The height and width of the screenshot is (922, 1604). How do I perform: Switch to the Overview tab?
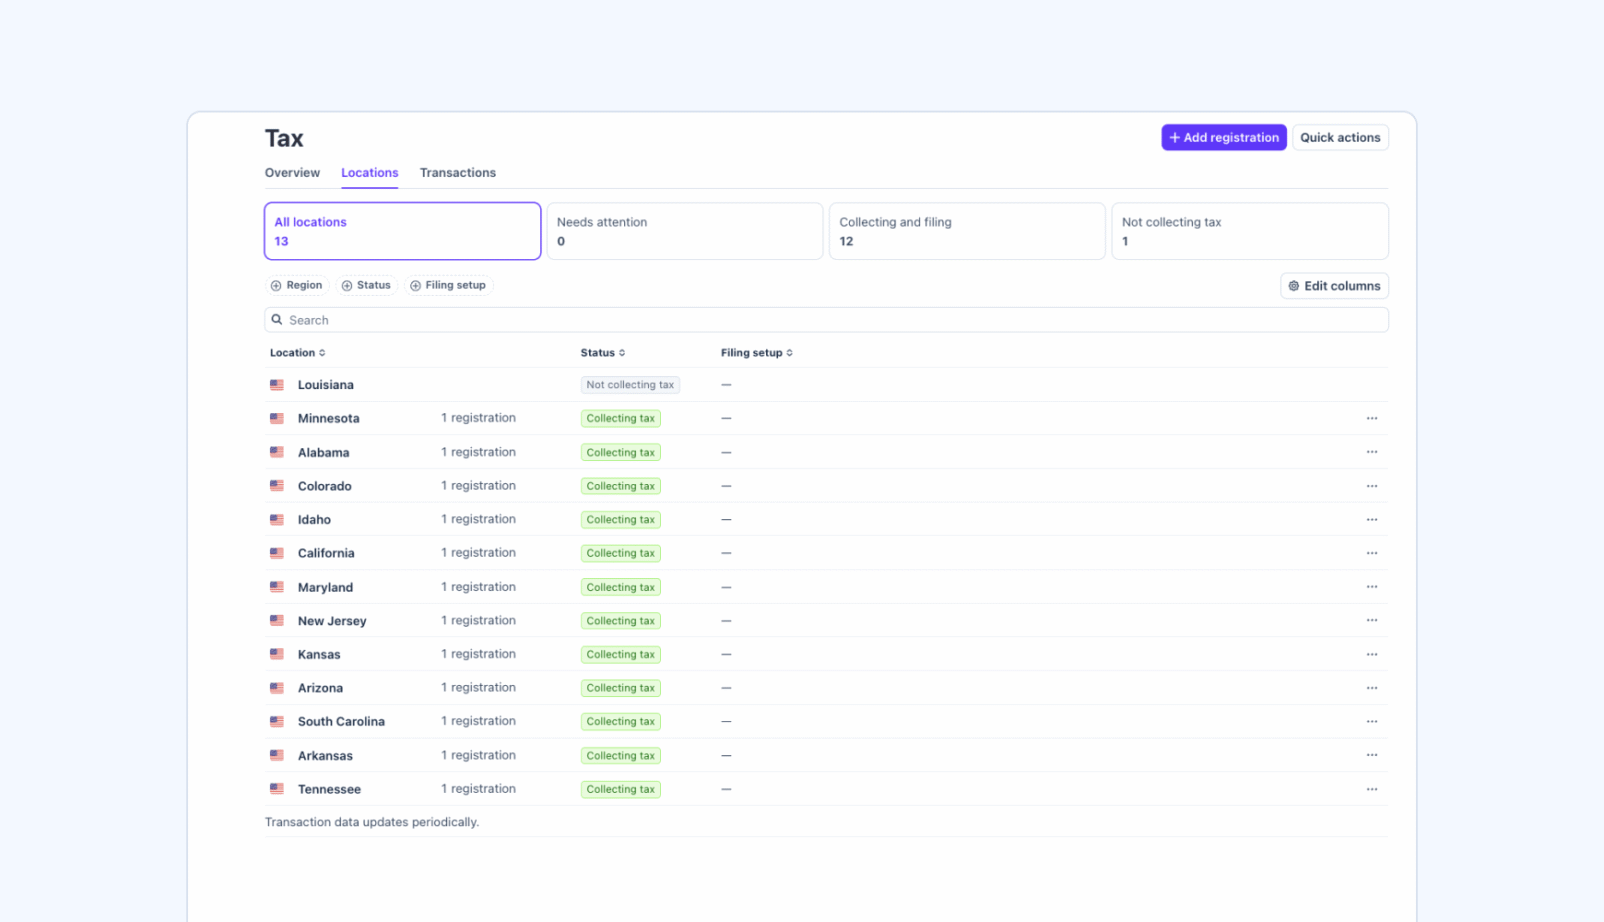click(292, 173)
